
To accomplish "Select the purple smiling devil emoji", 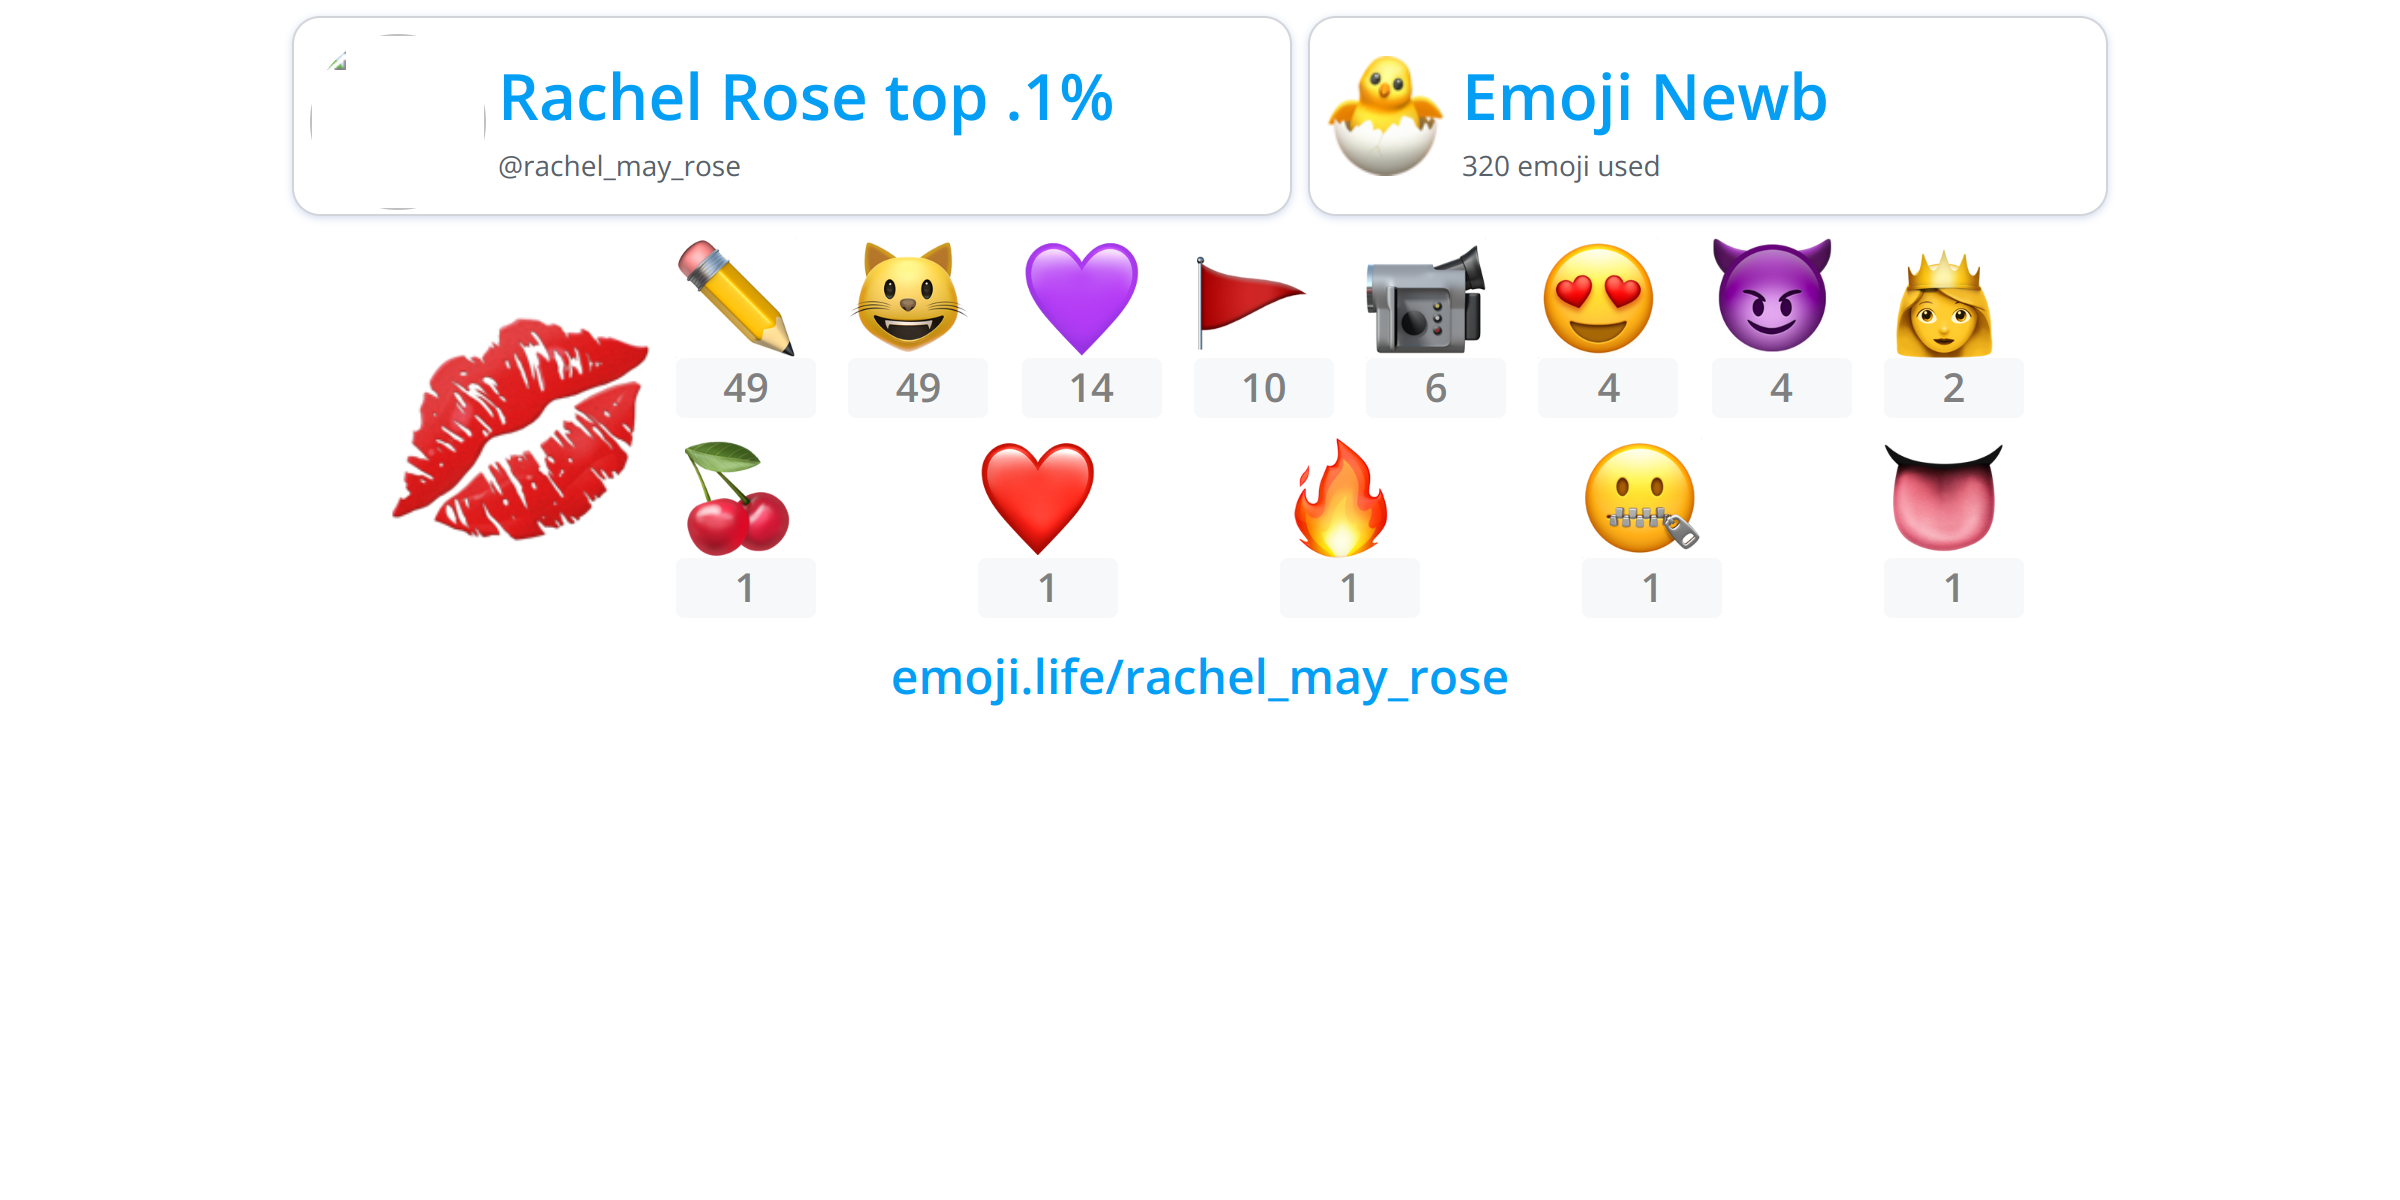I will pos(1772,295).
